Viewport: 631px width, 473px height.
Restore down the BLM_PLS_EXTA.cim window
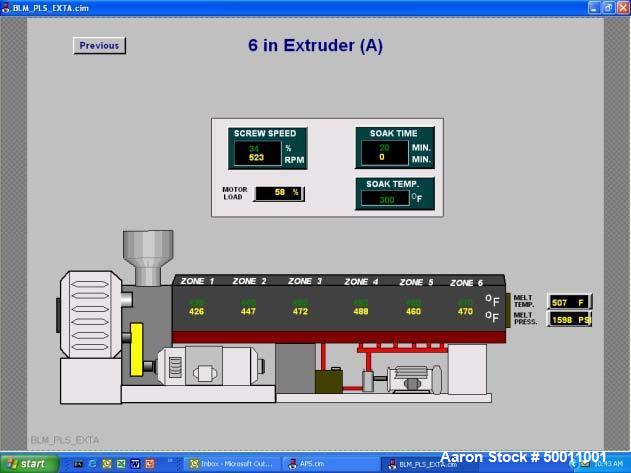coord(609,8)
